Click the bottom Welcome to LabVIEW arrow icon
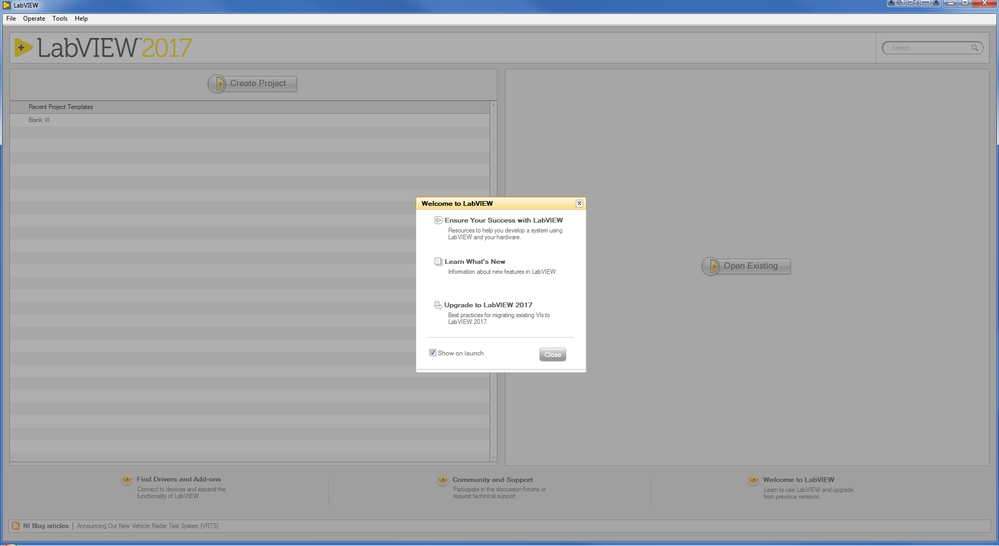999x546 pixels. 754,480
